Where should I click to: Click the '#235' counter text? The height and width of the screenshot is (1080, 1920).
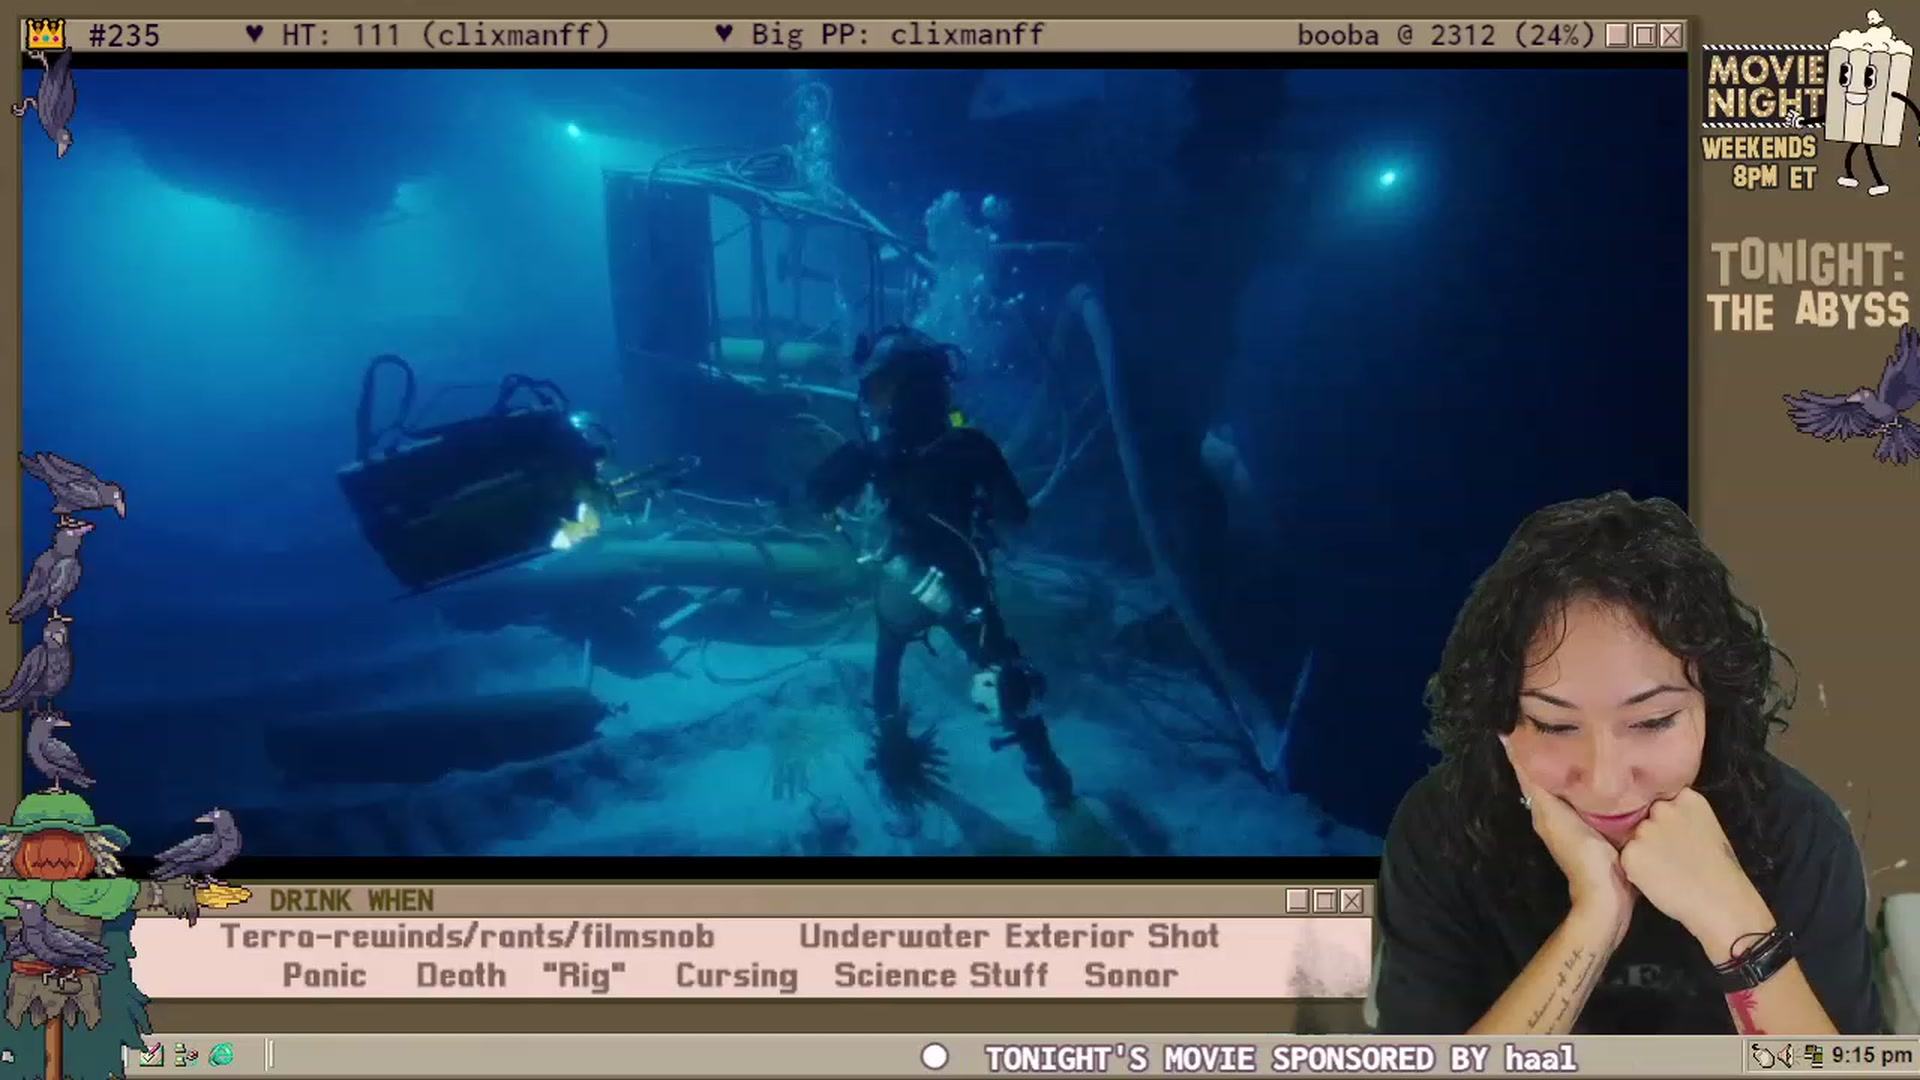[x=124, y=36]
